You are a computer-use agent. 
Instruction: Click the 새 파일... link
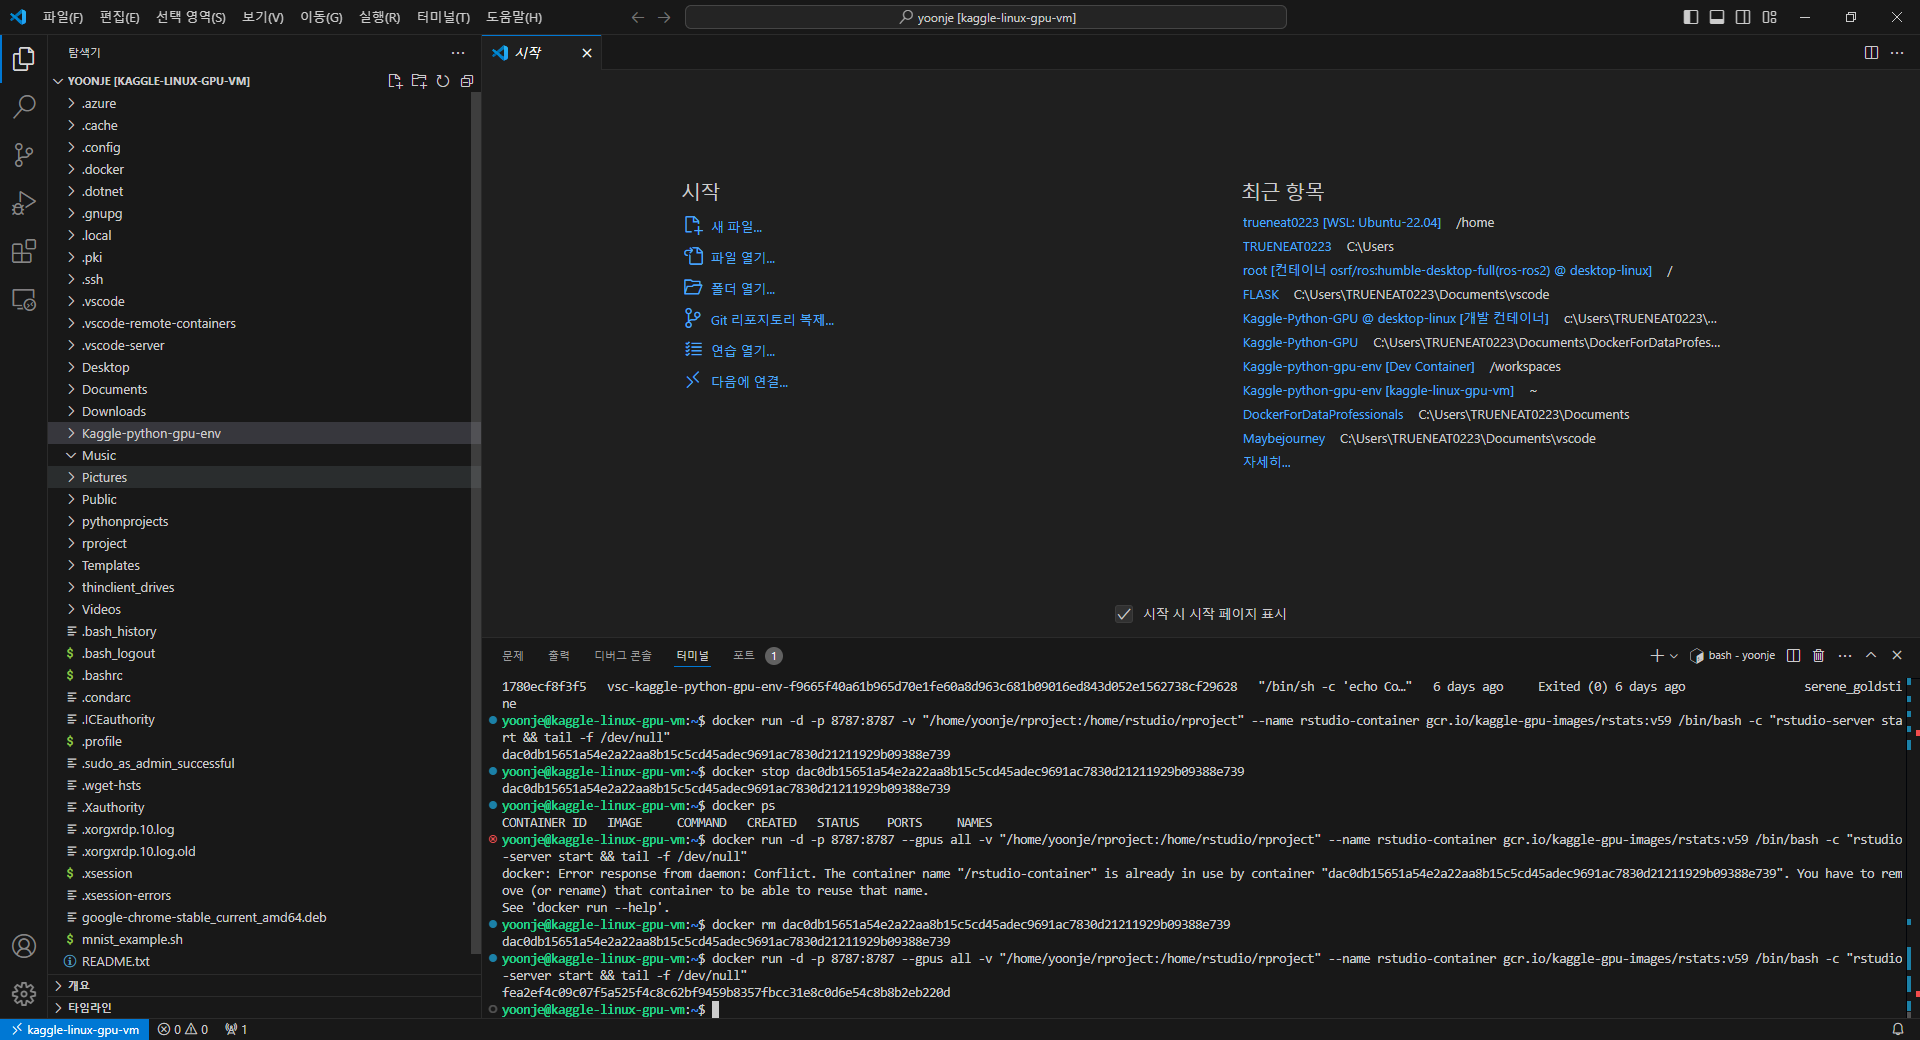(x=736, y=227)
